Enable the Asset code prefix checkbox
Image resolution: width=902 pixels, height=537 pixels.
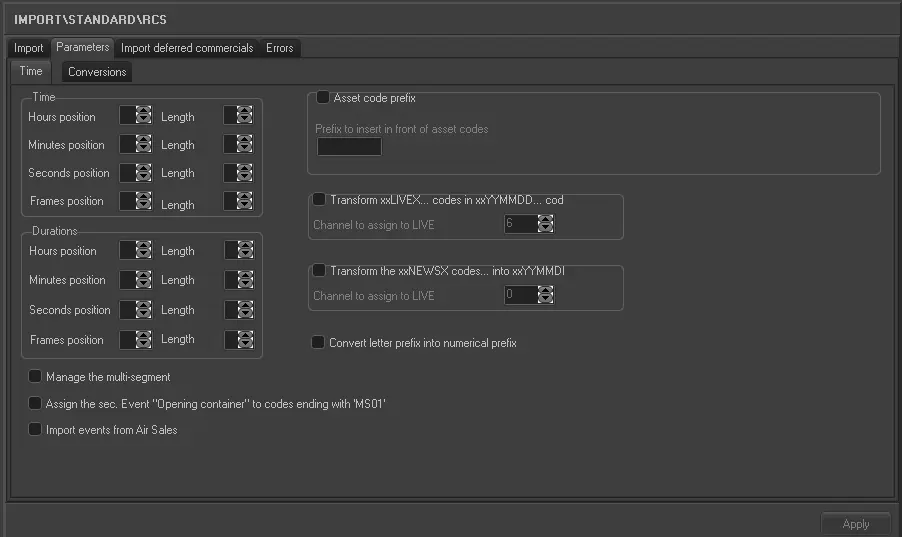pyautogui.click(x=323, y=98)
